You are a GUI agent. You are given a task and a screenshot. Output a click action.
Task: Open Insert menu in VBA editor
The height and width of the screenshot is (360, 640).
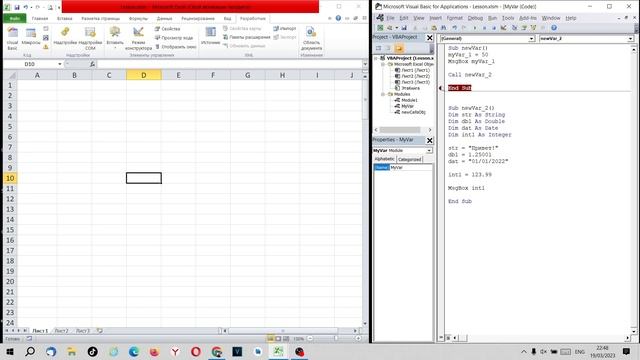pos(436,18)
